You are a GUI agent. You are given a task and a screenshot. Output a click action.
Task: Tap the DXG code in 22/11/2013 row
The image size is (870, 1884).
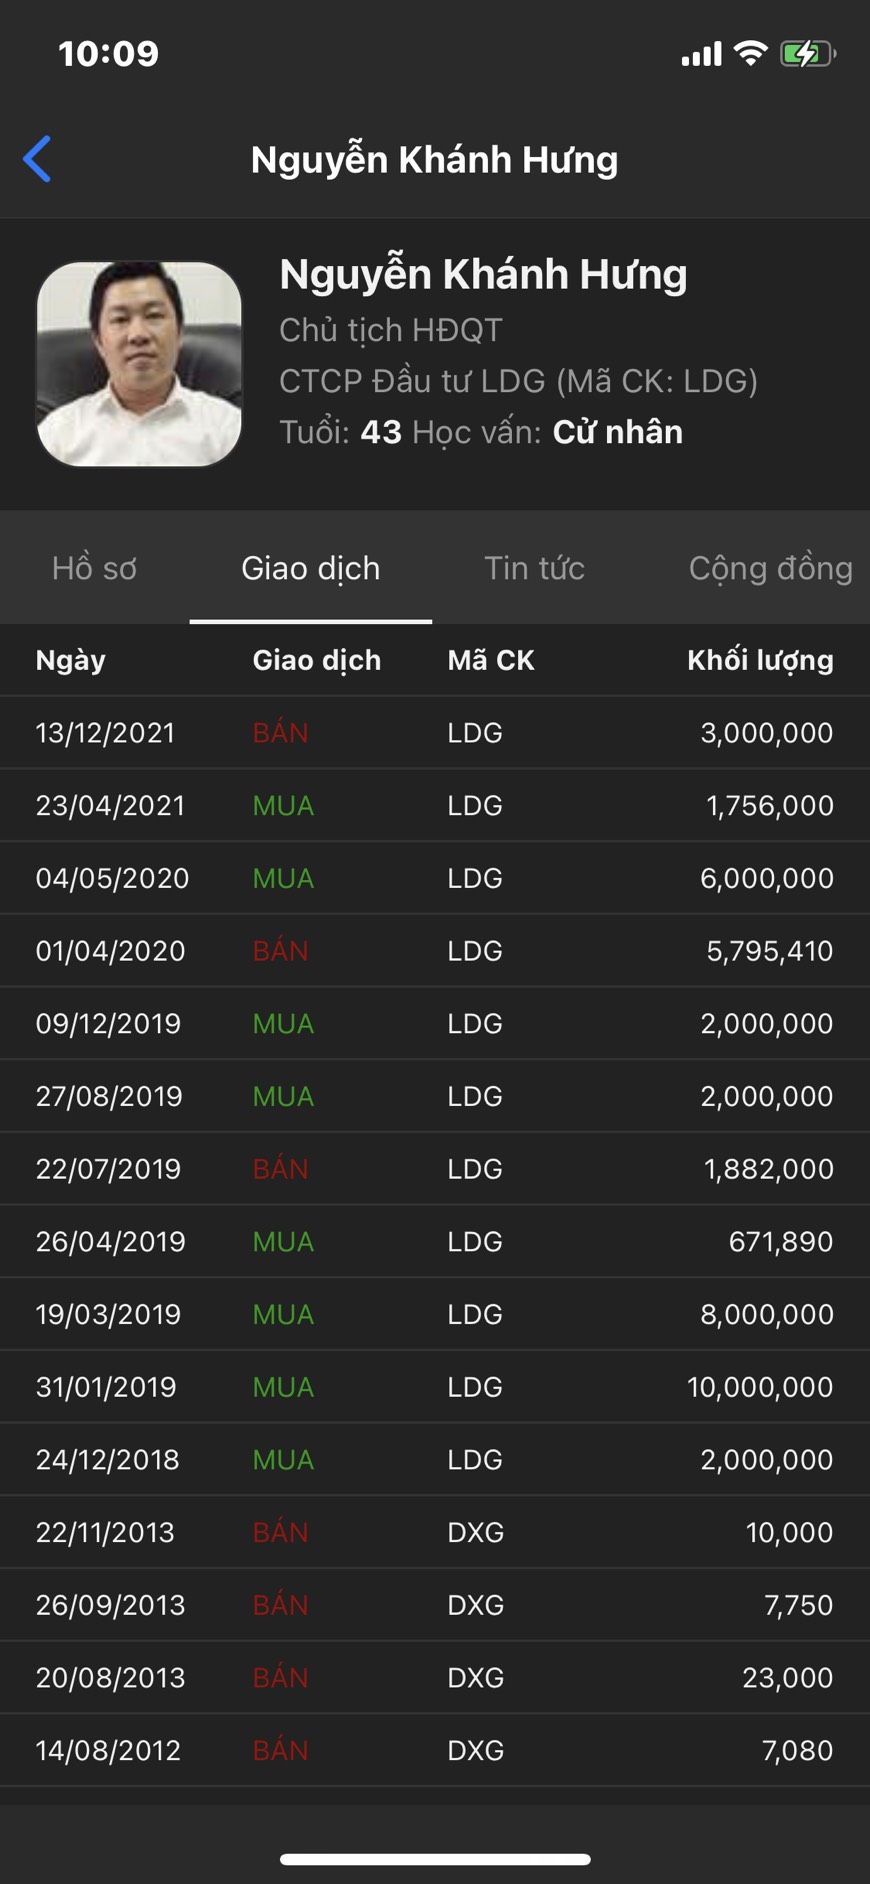click(476, 1532)
